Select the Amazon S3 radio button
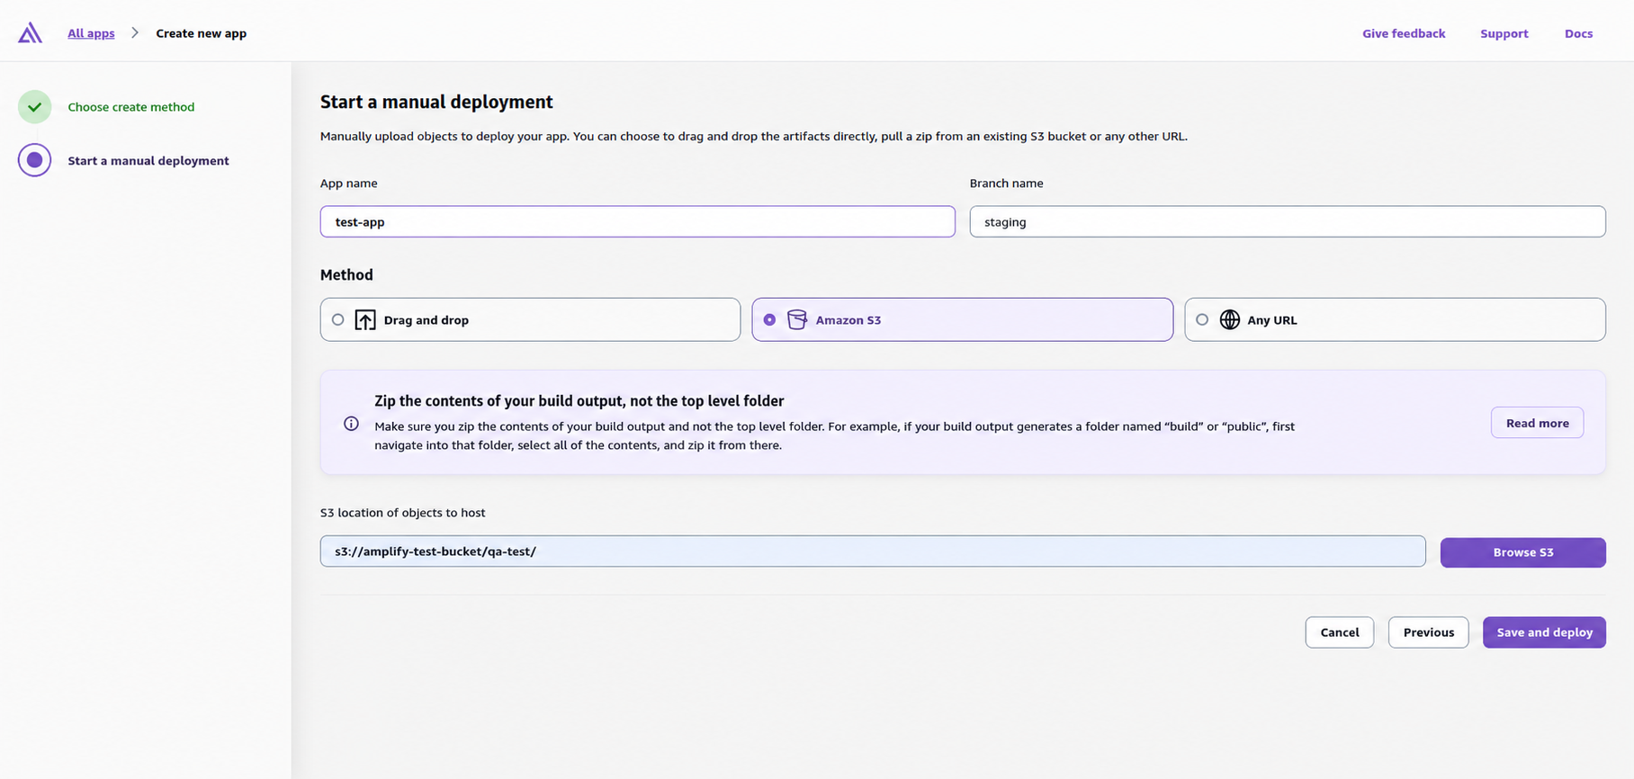 (x=769, y=320)
